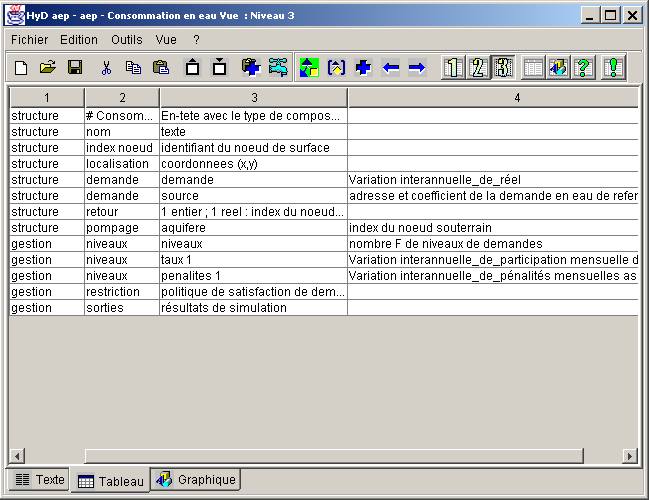Image resolution: width=649 pixels, height=500 pixels.
Task: Switch to the Graphique tab
Action: (x=195, y=480)
